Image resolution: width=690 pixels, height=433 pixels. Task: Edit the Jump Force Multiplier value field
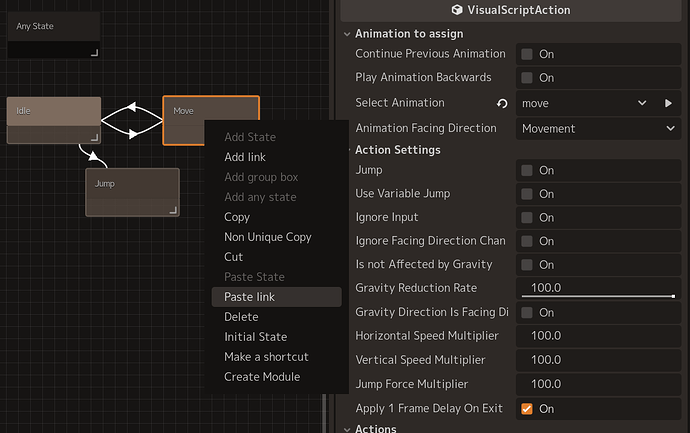click(x=598, y=385)
